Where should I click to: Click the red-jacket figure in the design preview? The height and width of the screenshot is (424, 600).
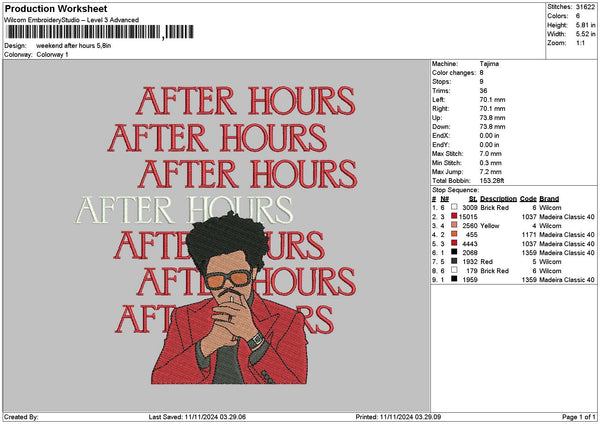click(230, 298)
